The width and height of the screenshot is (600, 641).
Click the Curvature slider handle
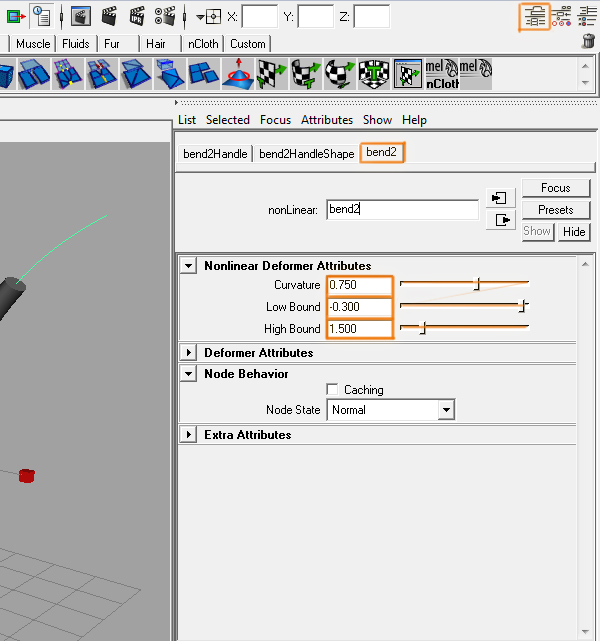477,285
